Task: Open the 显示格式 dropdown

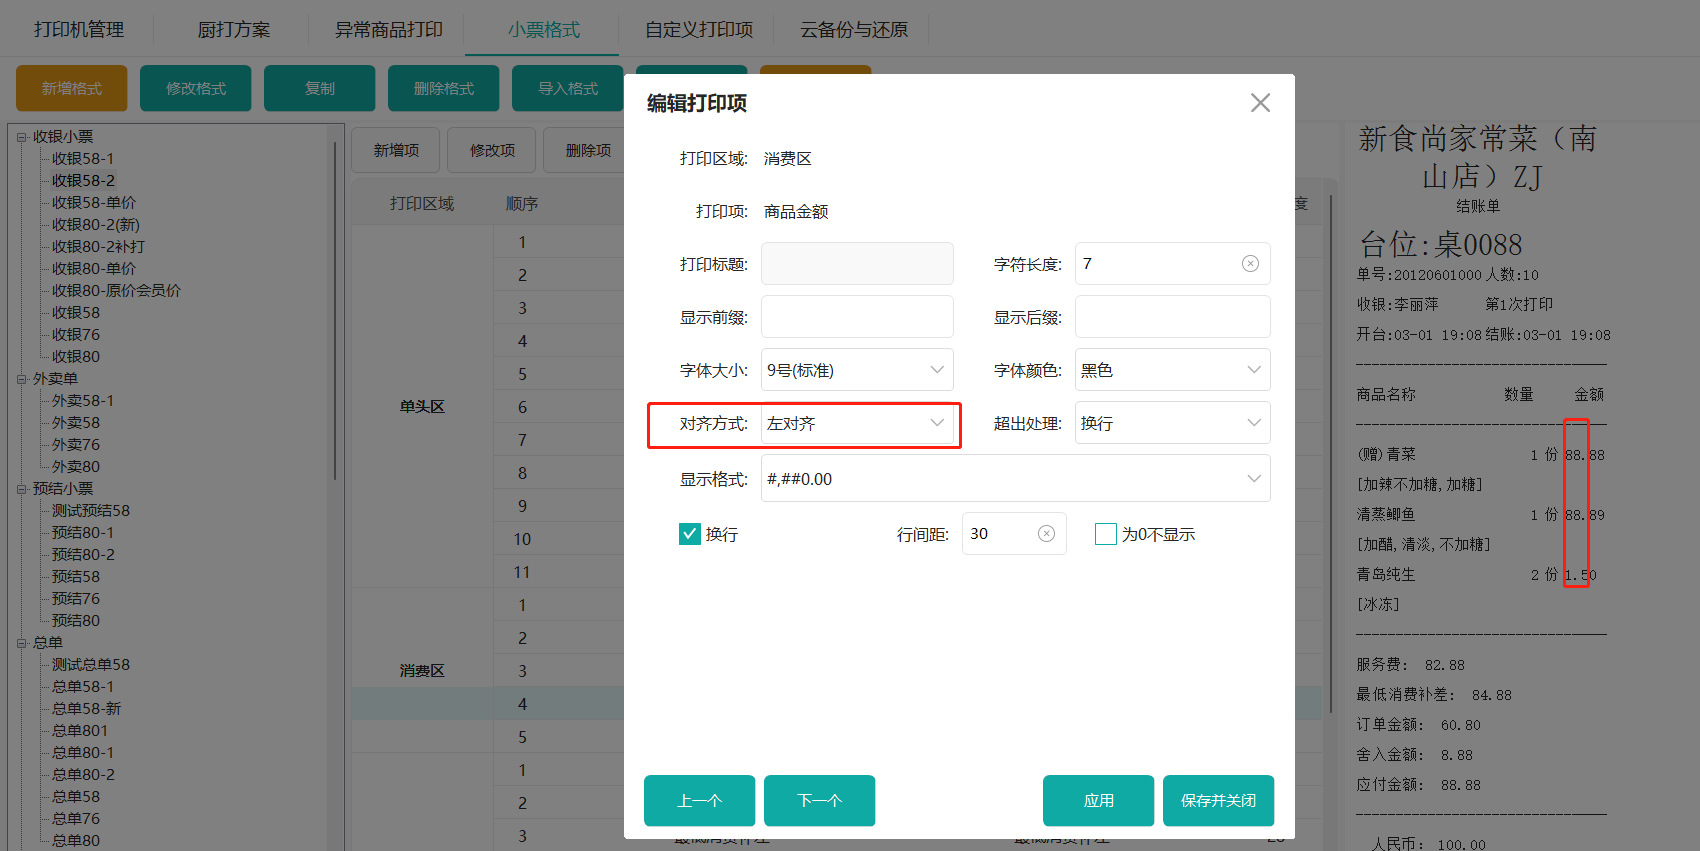Action: click(1016, 479)
